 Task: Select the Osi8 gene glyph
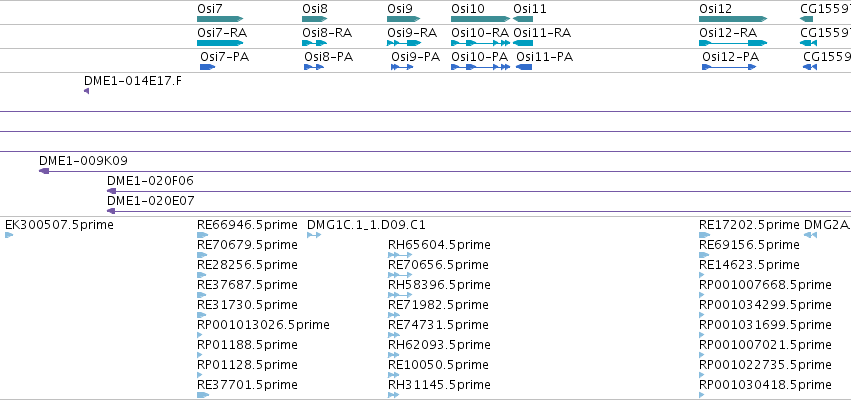(x=315, y=19)
